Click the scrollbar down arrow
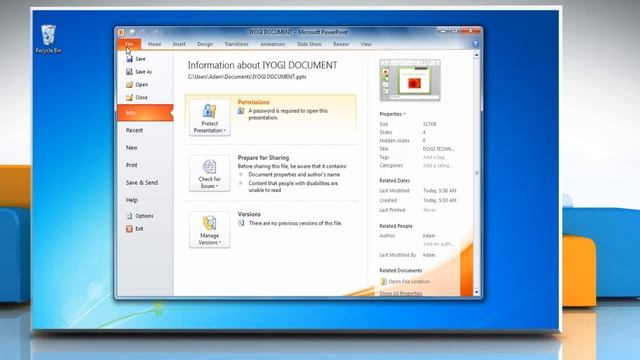Screen dimensions: 640x360 pyautogui.click(x=476, y=293)
